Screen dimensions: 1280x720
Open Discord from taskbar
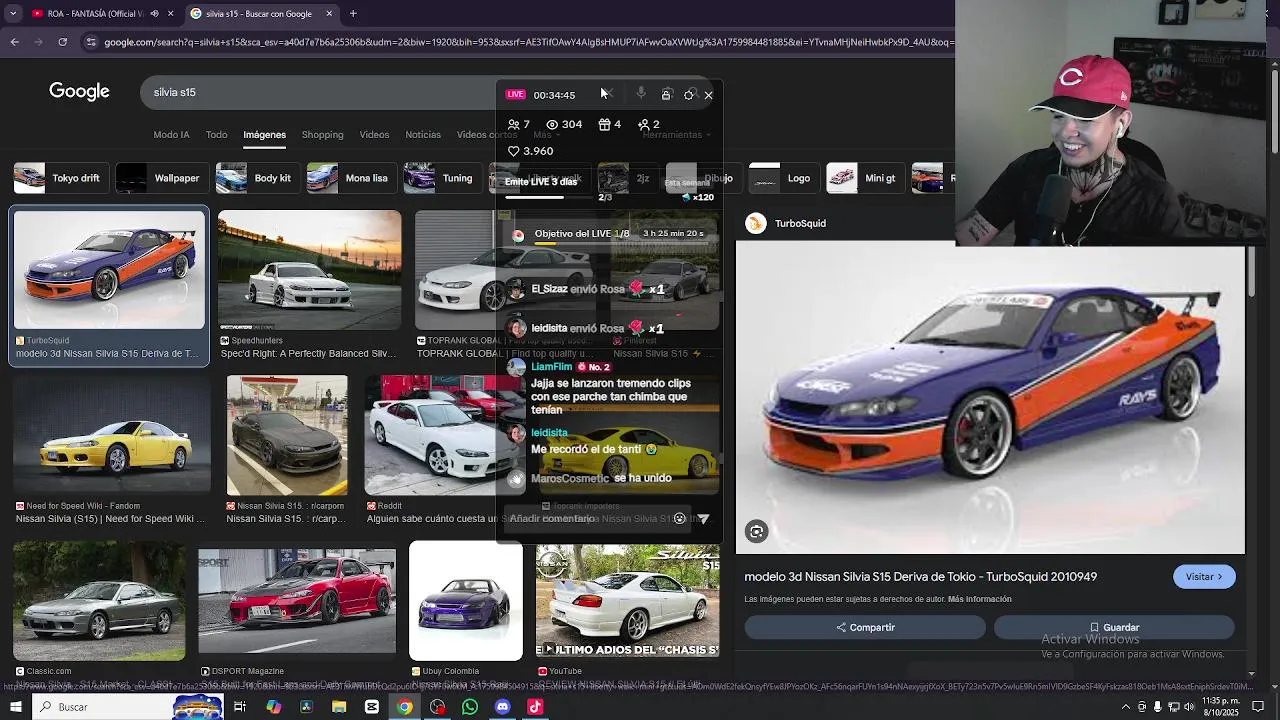(502, 707)
